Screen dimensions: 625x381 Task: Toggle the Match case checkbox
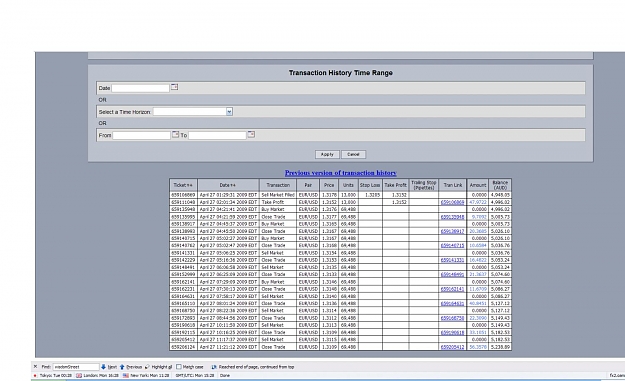pyautogui.click(x=179, y=367)
